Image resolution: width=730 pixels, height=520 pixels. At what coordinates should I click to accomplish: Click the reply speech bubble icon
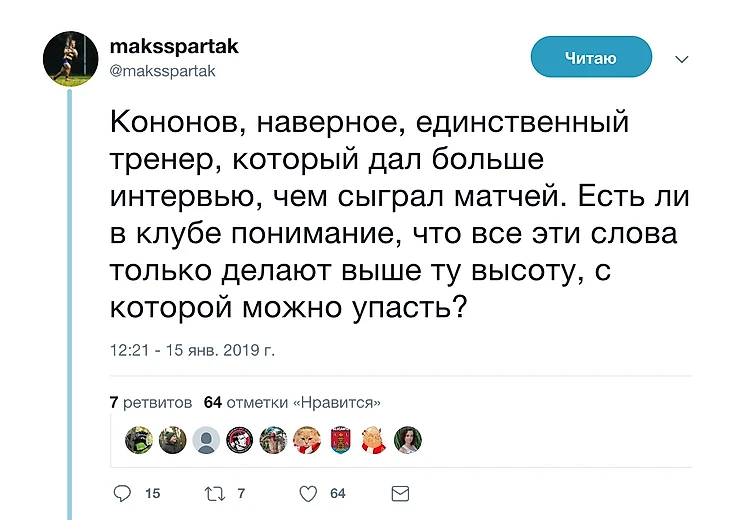click(123, 493)
